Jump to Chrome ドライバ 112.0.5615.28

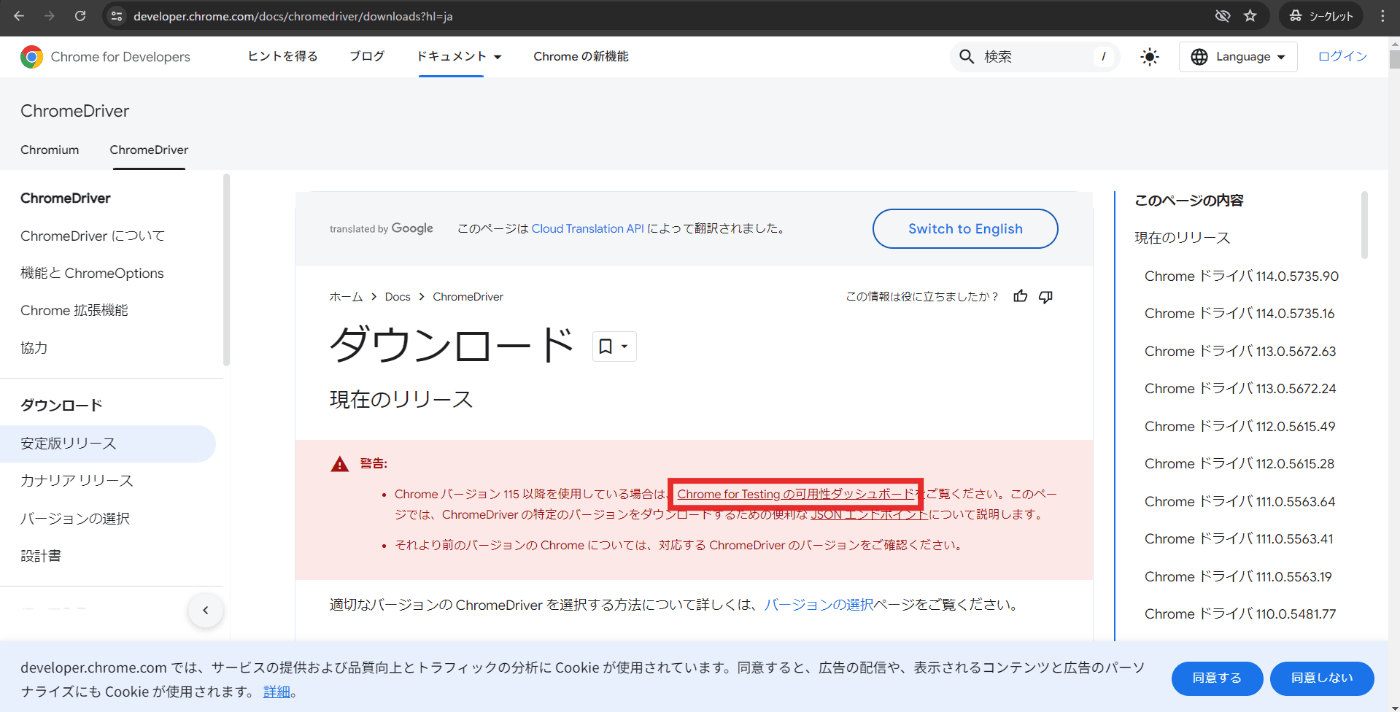tap(1240, 463)
